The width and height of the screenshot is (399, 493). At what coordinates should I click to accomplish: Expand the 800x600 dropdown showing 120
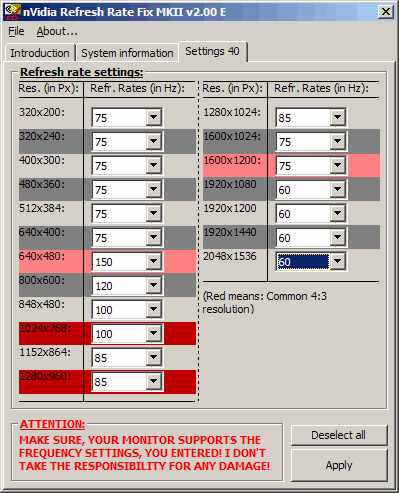[154, 285]
